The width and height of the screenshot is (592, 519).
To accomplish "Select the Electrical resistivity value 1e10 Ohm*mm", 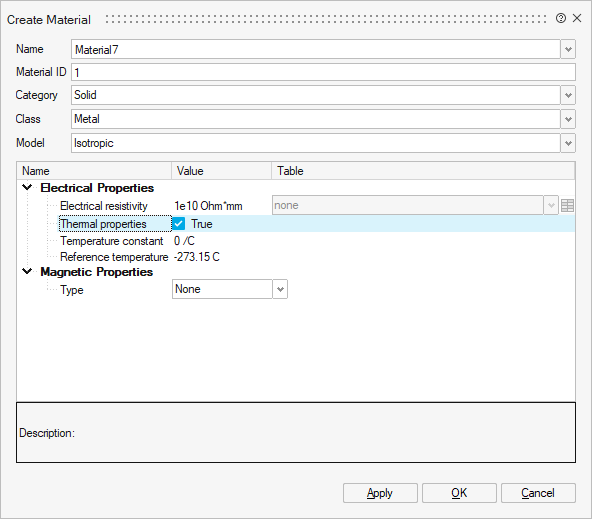I will coord(208,206).
